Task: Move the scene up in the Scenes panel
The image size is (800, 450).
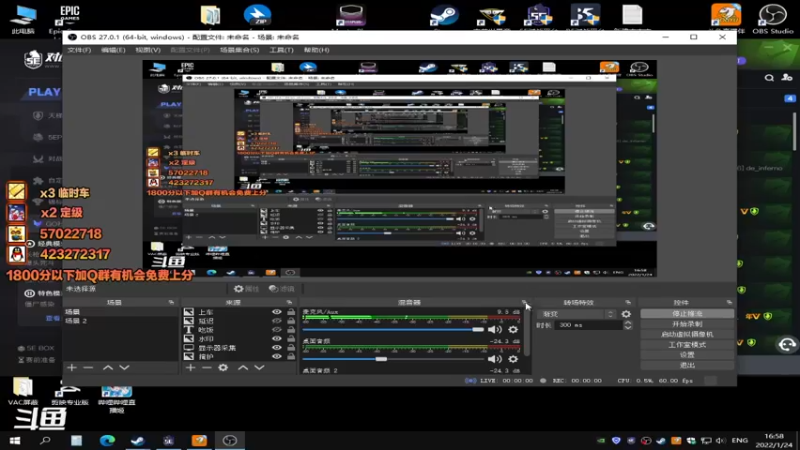Action: click(x=108, y=367)
